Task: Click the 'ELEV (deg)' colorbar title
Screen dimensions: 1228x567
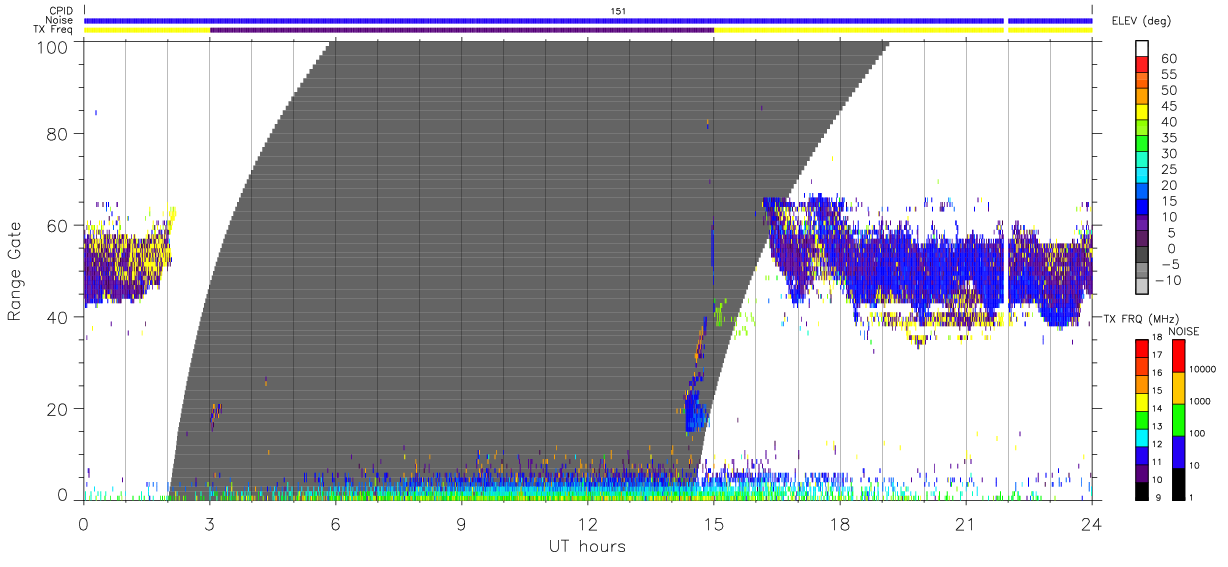Action: [1141, 21]
